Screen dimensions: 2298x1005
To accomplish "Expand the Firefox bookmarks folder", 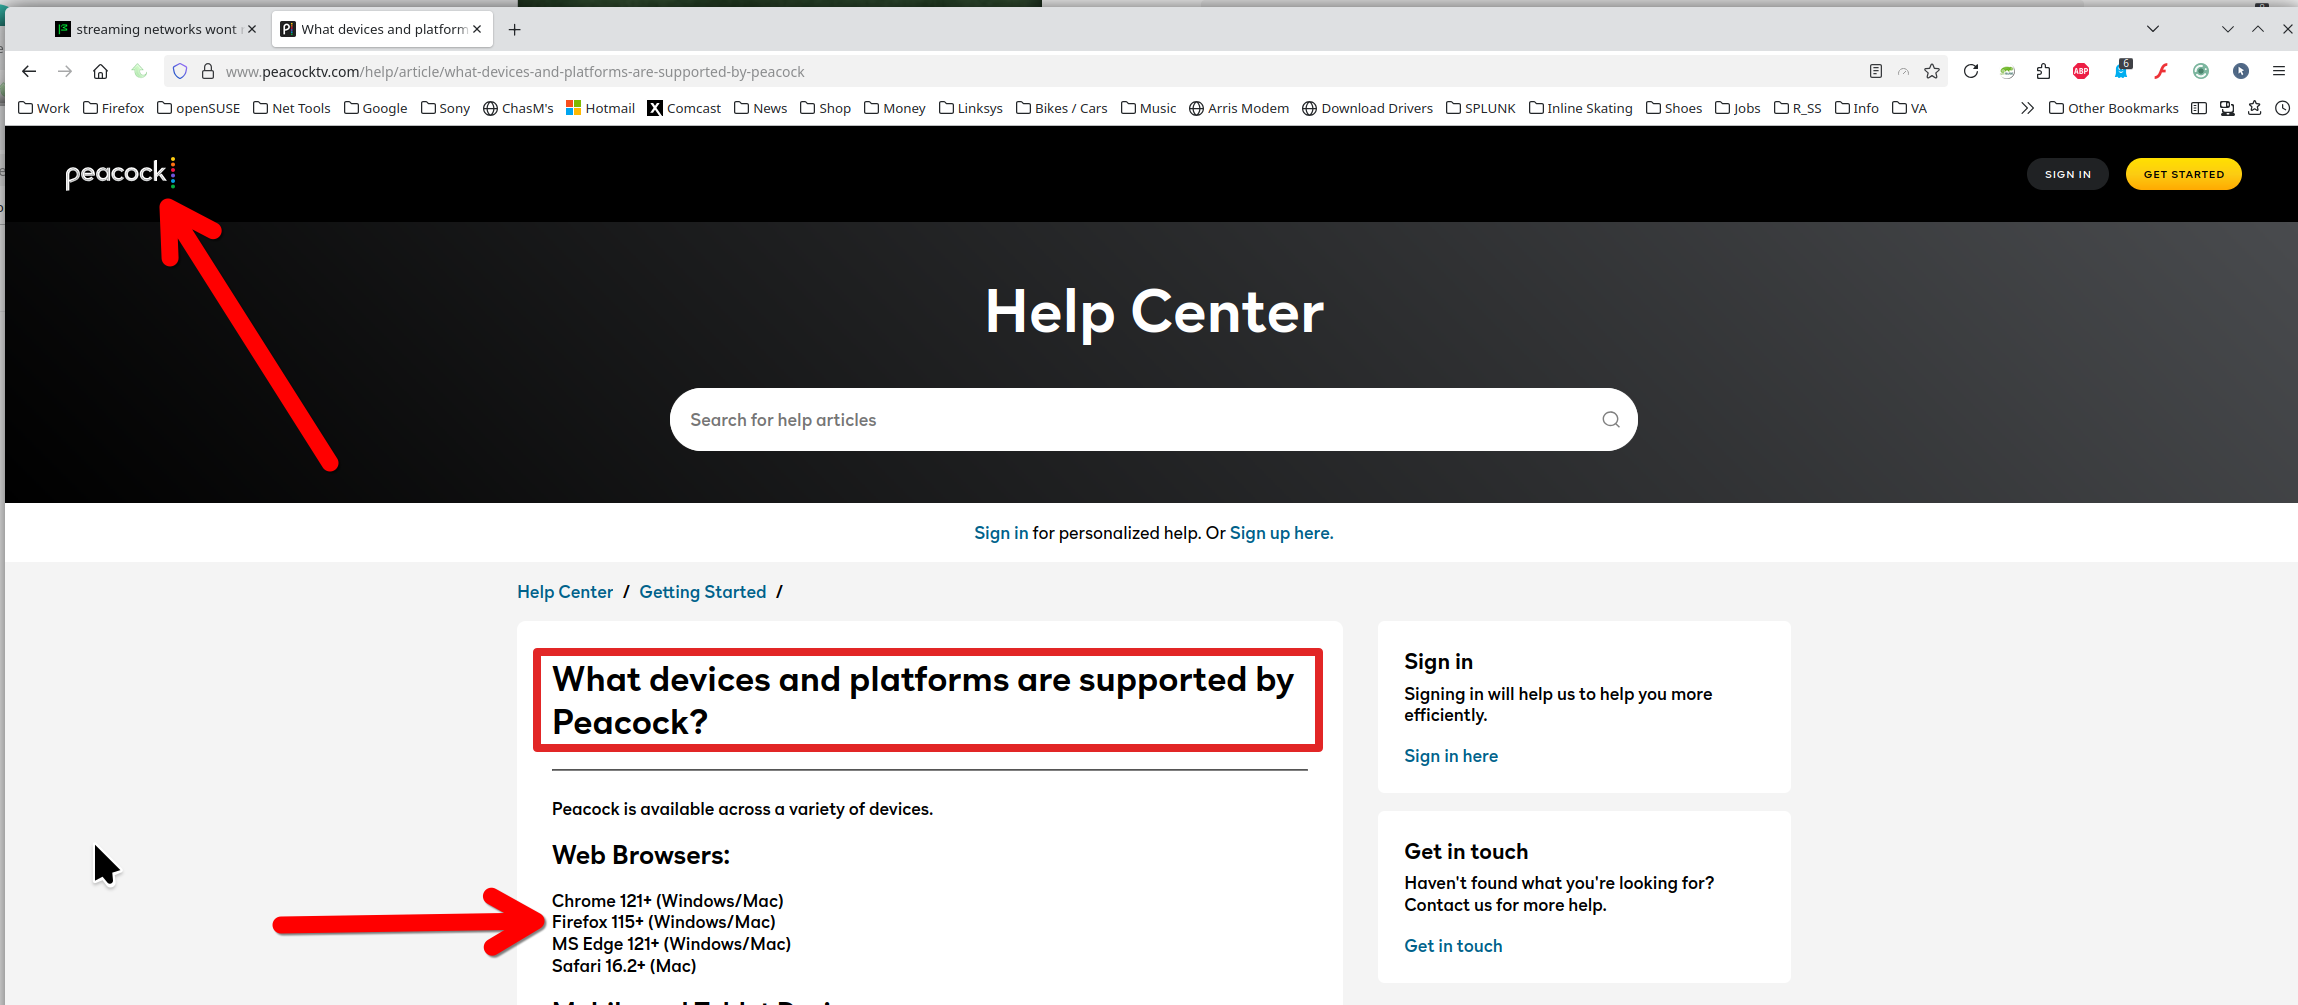I will pyautogui.click(x=113, y=108).
